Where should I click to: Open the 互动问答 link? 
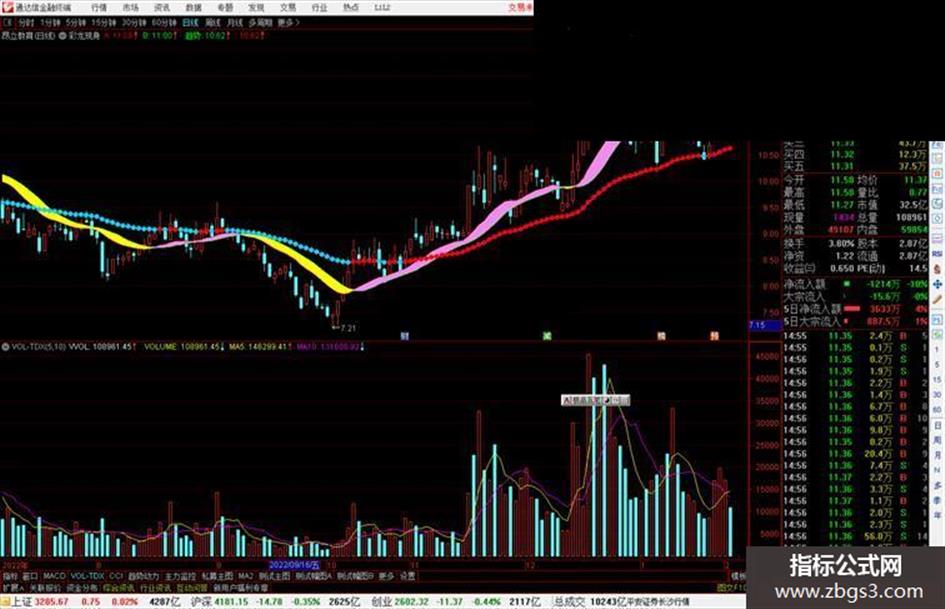tap(192, 587)
